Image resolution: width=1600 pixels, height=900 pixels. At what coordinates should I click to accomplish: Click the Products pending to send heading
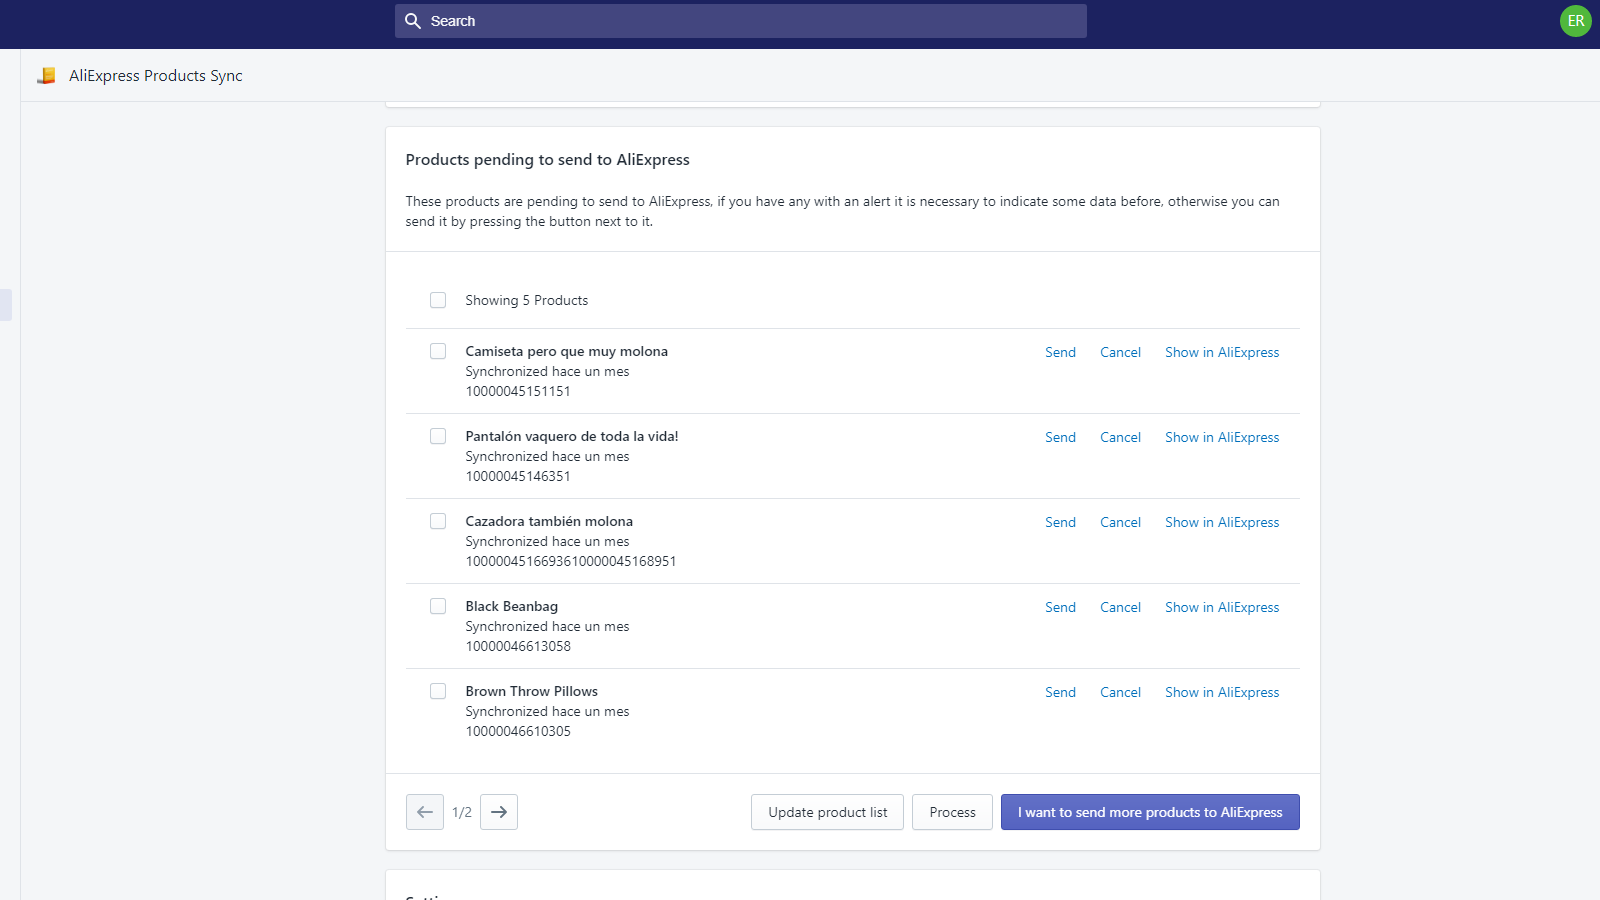pyautogui.click(x=548, y=160)
